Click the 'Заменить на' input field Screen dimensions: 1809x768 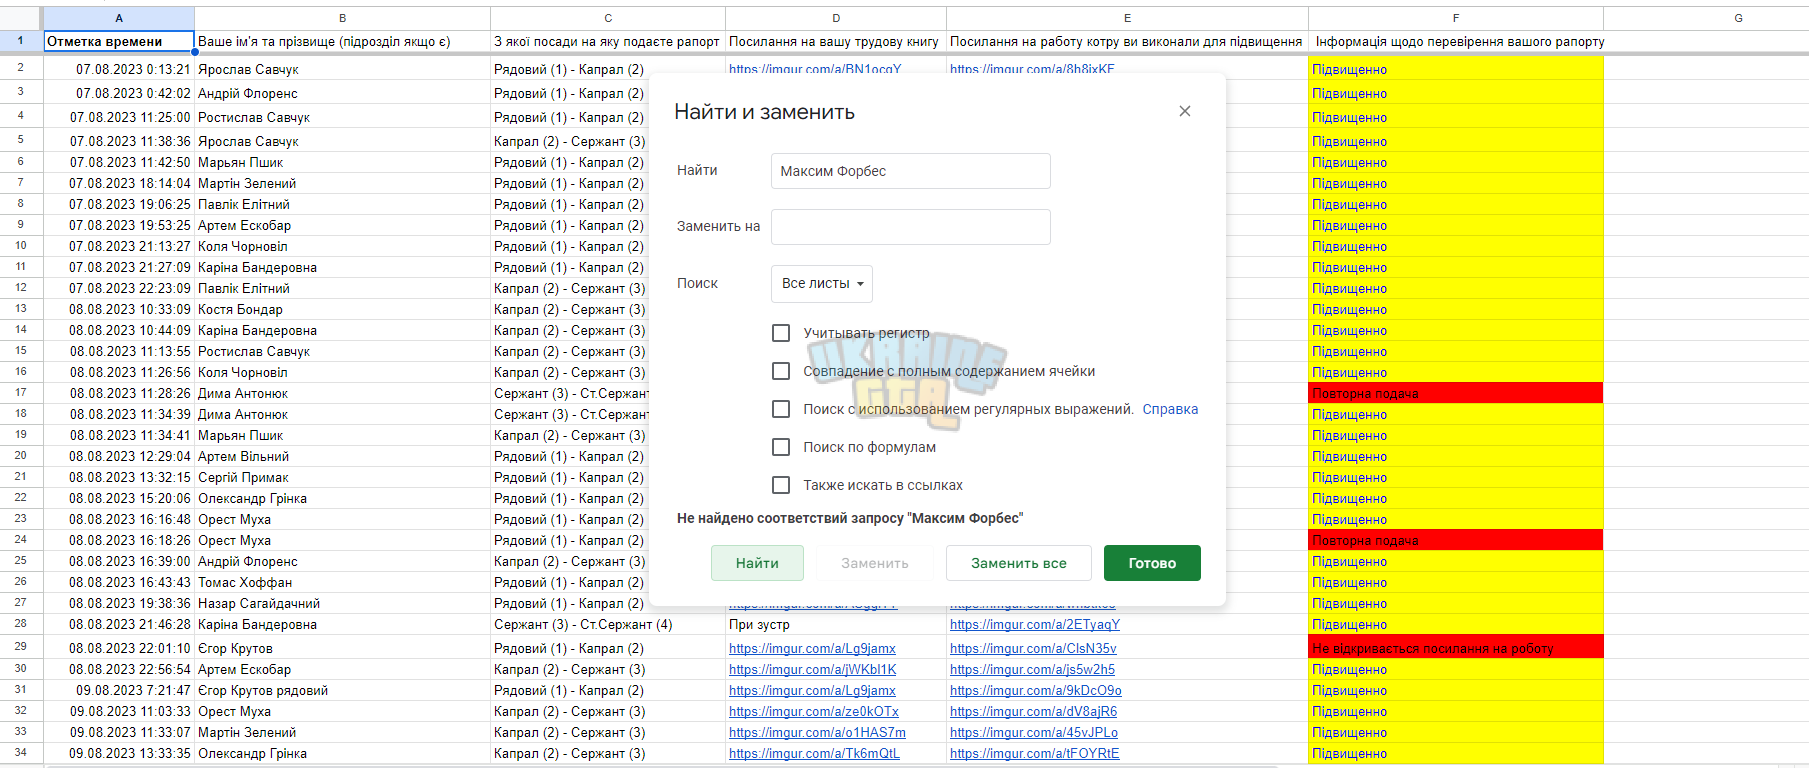click(x=910, y=227)
